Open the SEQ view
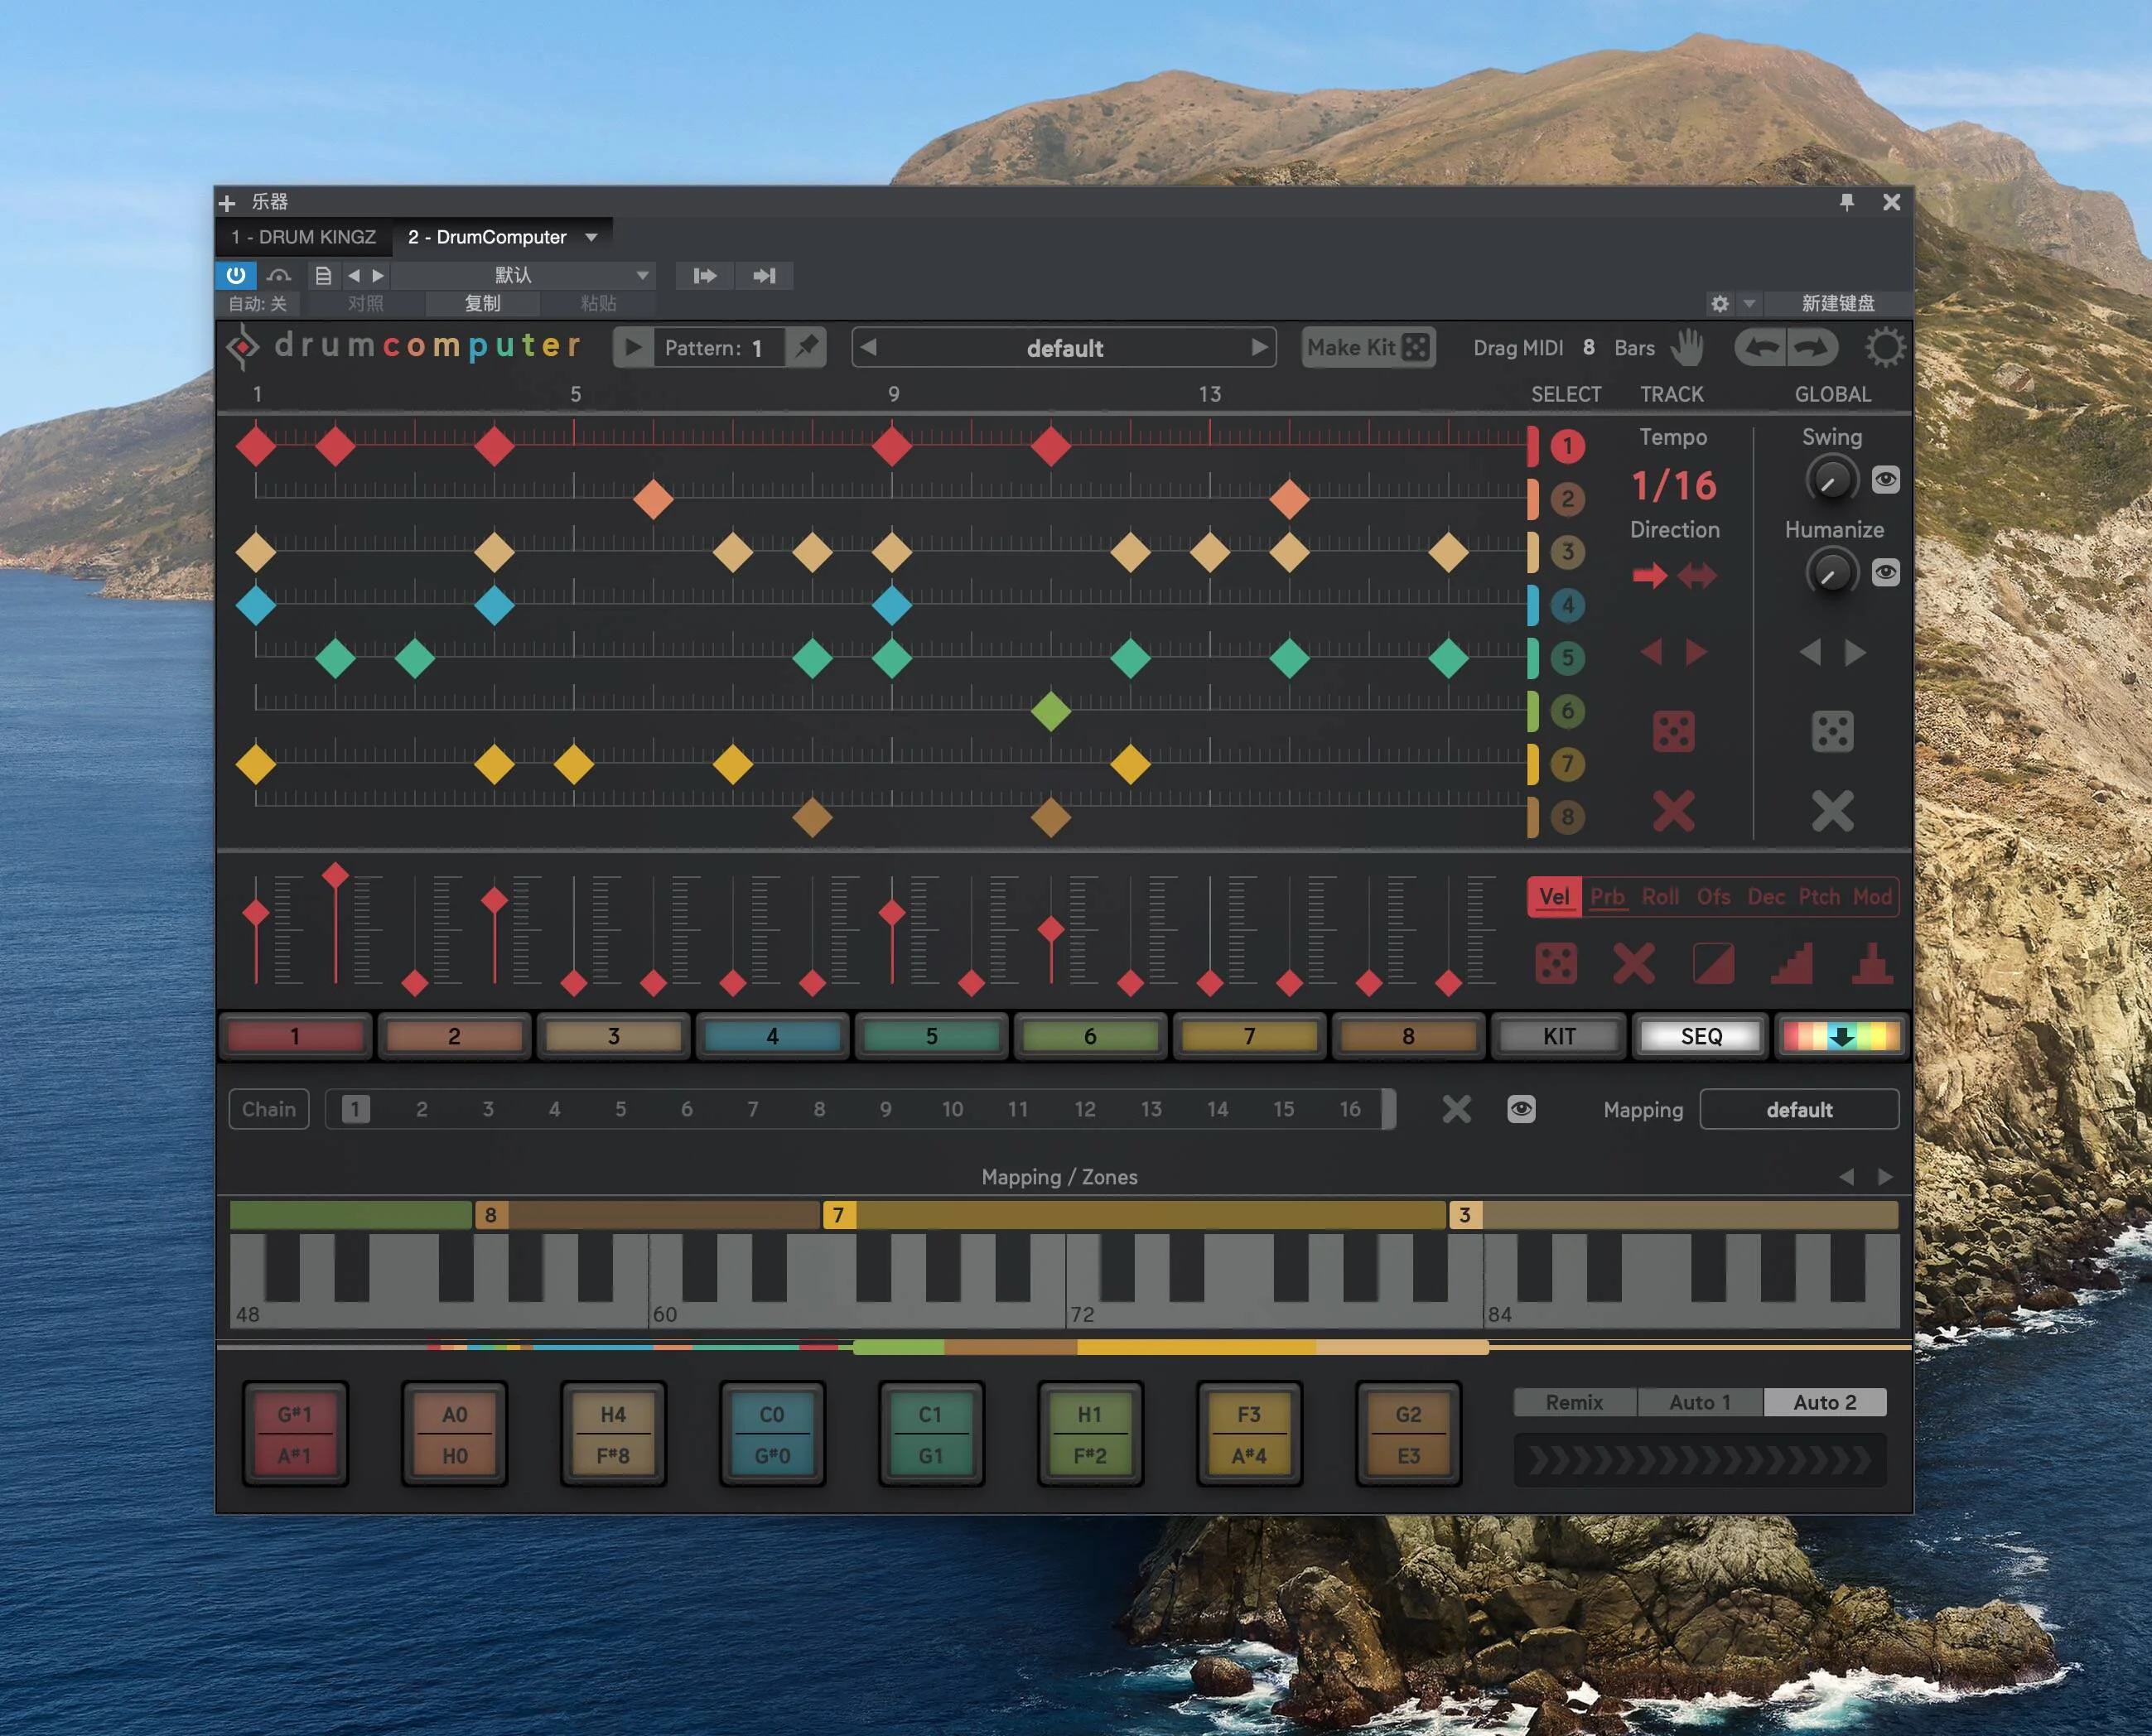Image resolution: width=2152 pixels, height=1736 pixels. (x=1700, y=1036)
